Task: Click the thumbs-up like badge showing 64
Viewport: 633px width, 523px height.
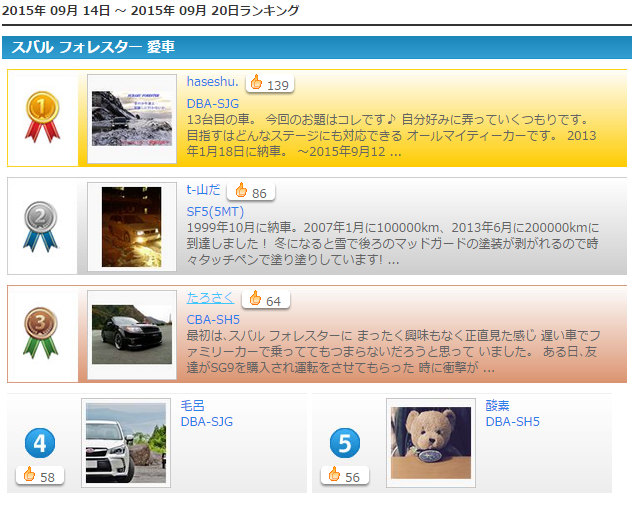Action: click(x=266, y=299)
